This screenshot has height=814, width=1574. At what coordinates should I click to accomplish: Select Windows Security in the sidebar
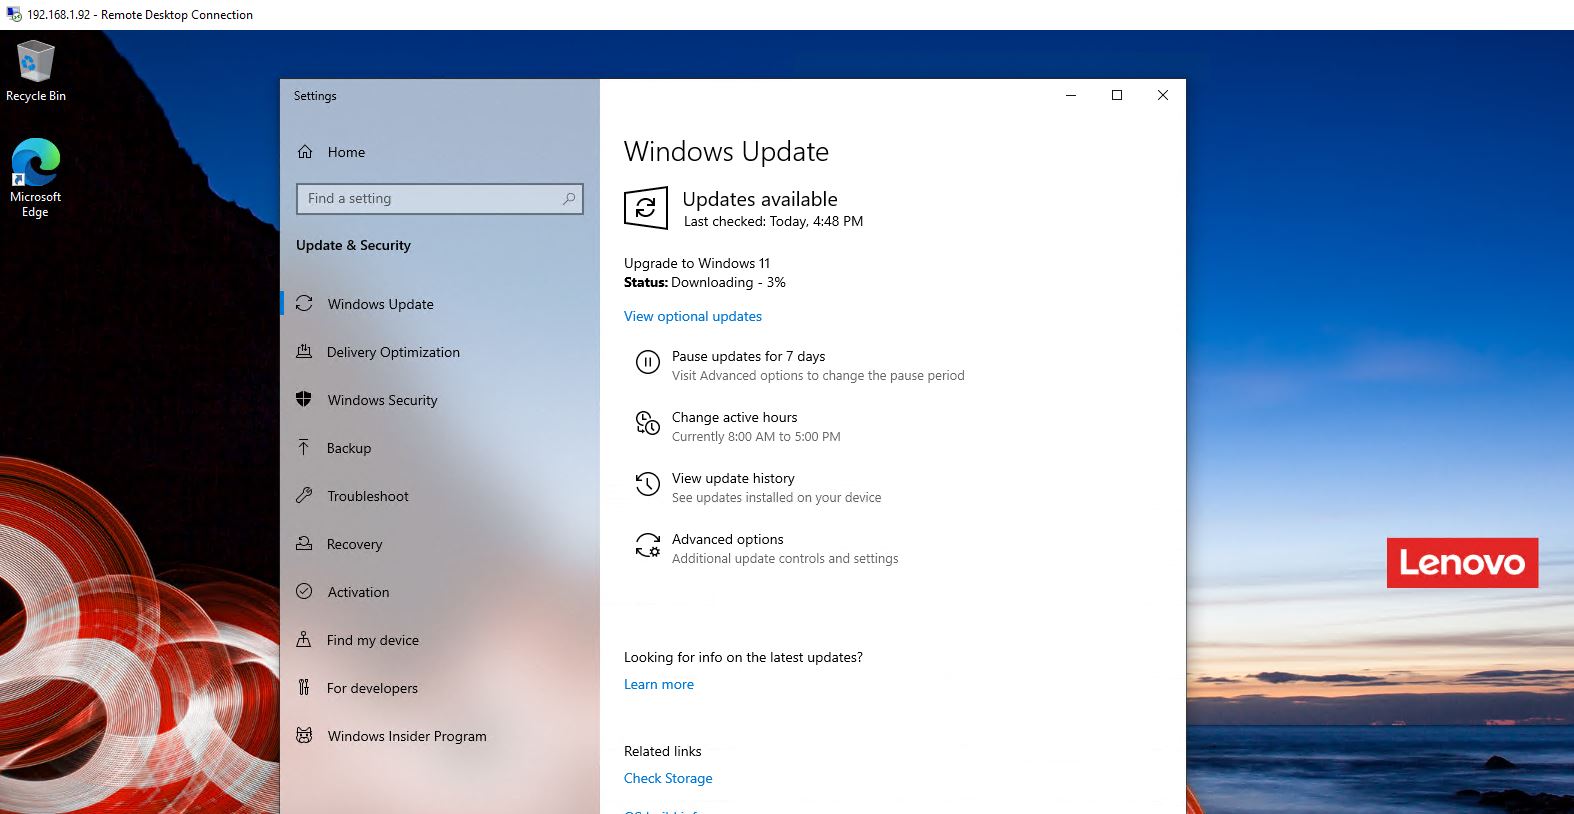point(382,400)
